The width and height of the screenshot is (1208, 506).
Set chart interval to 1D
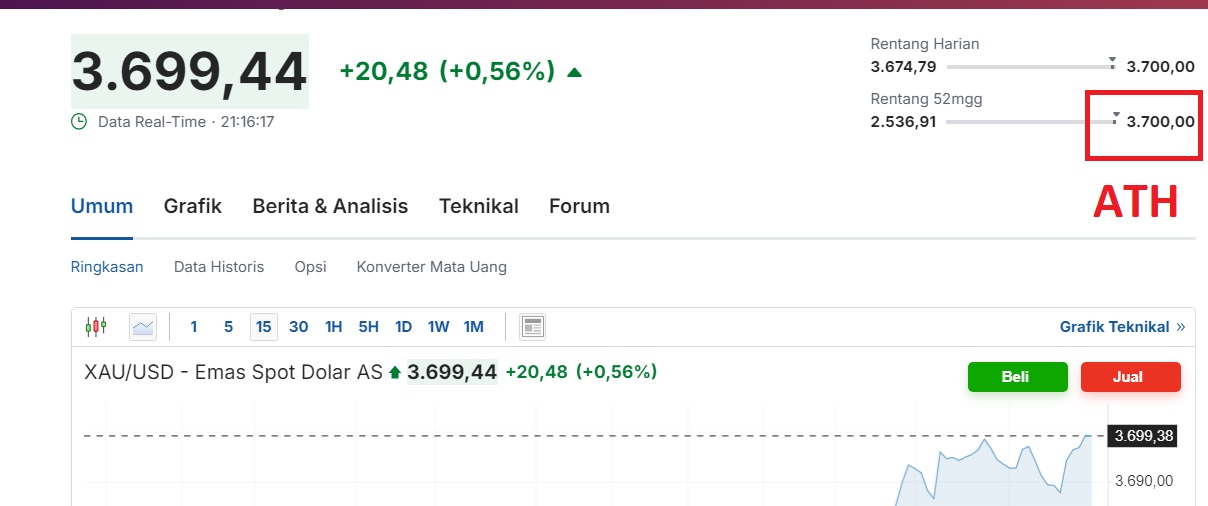tap(403, 326)
